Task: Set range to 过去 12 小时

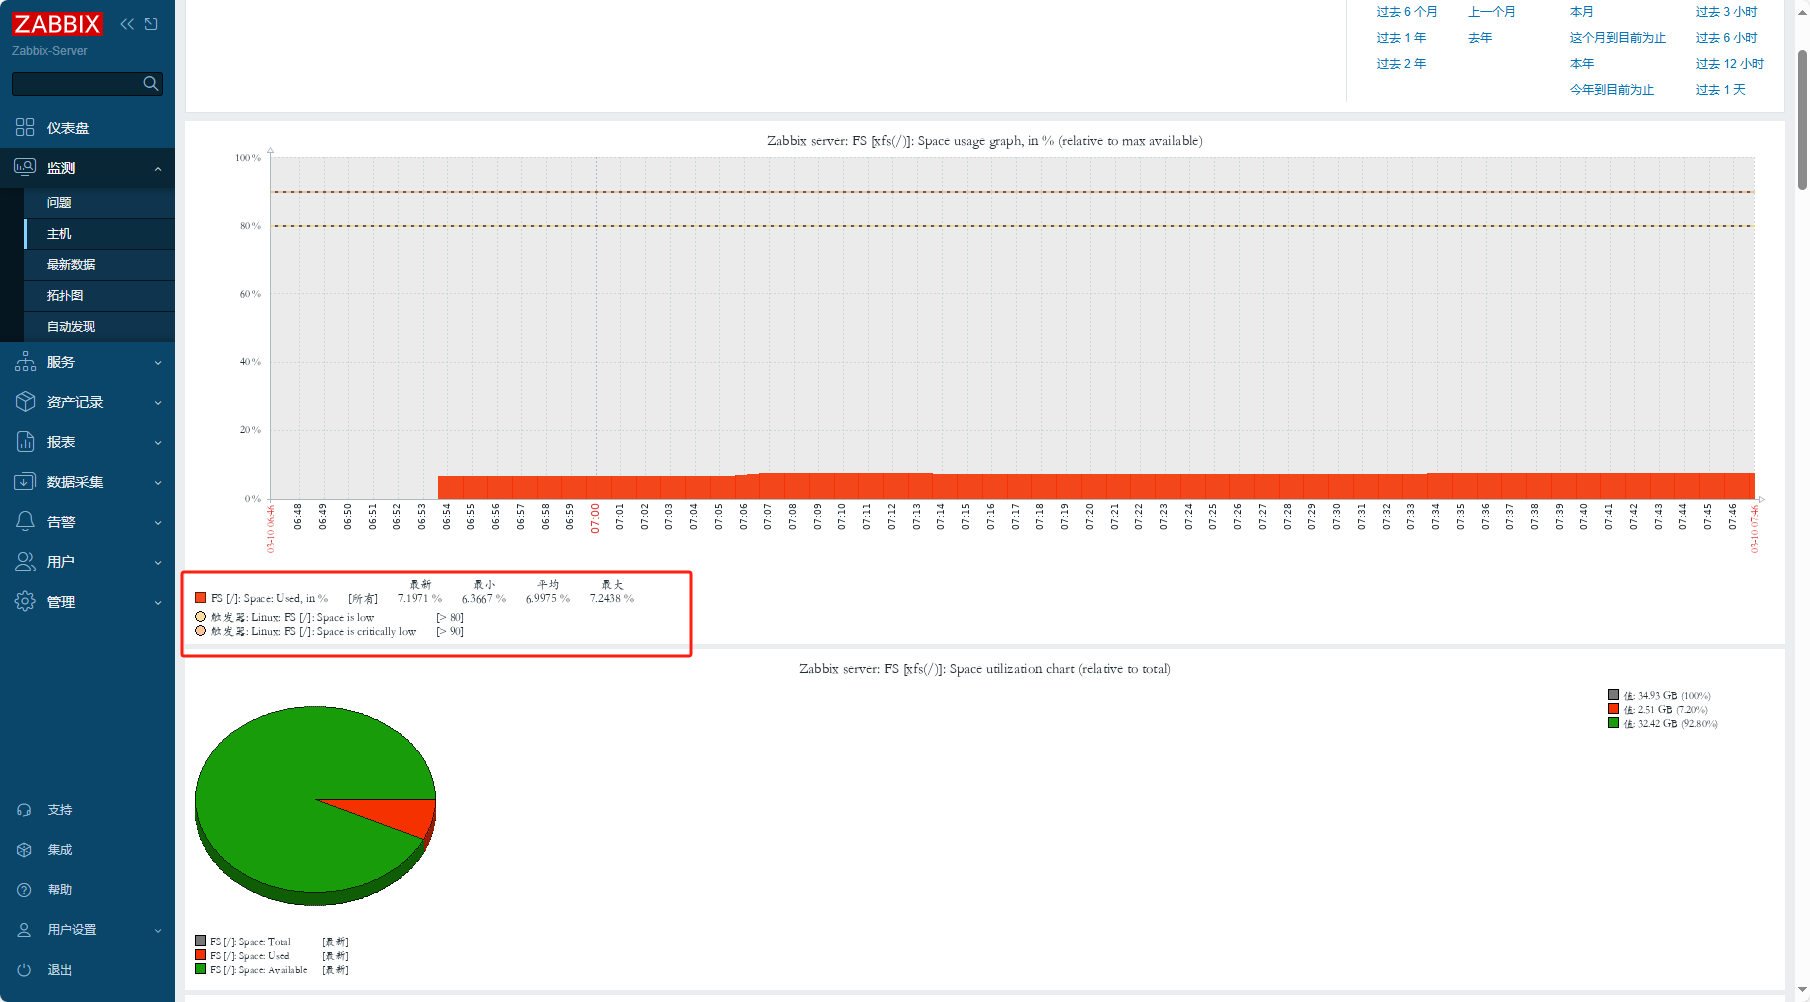Action: click(x=1729, y=64)
